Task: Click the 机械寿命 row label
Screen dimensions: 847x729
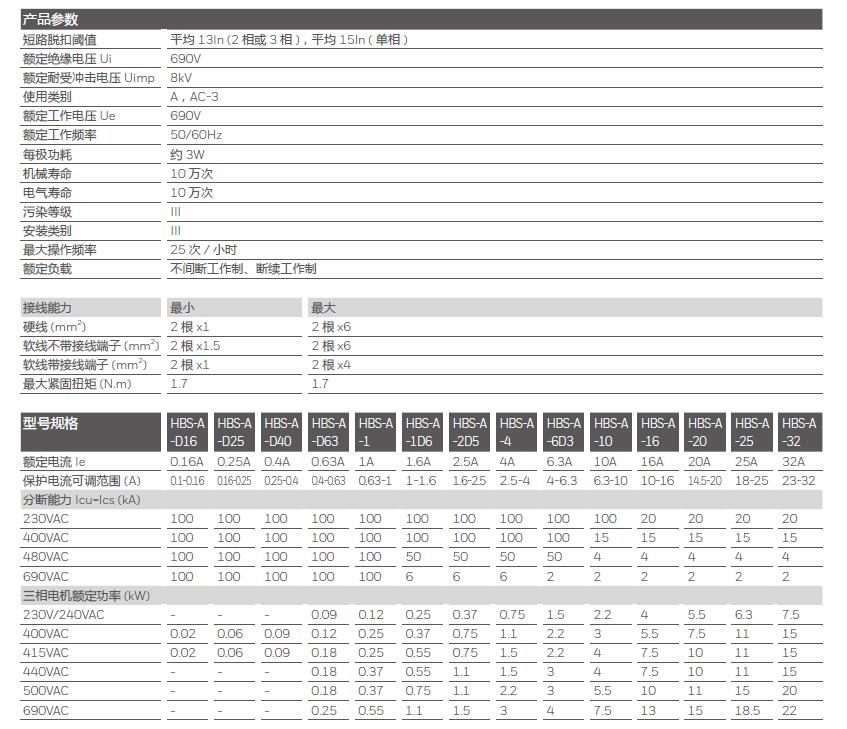Action: coord(47,173)
